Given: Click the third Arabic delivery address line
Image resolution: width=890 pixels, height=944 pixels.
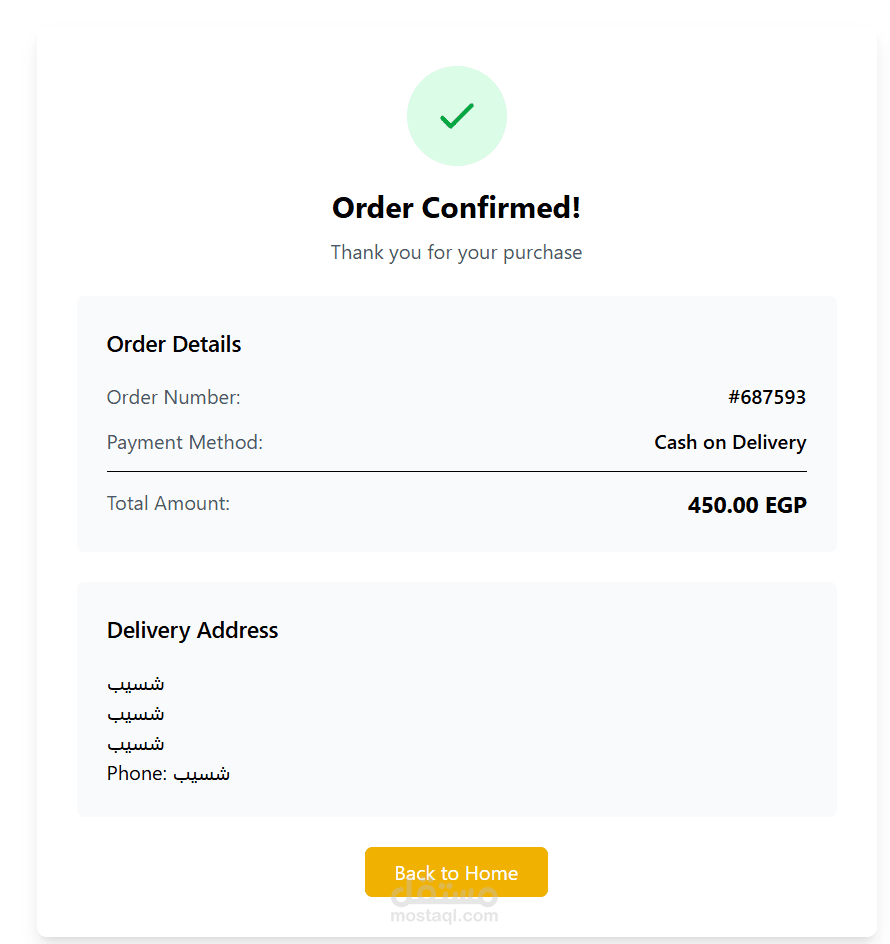Looking at the screenshot, I should pyautogui.click(x=136, y=744).
